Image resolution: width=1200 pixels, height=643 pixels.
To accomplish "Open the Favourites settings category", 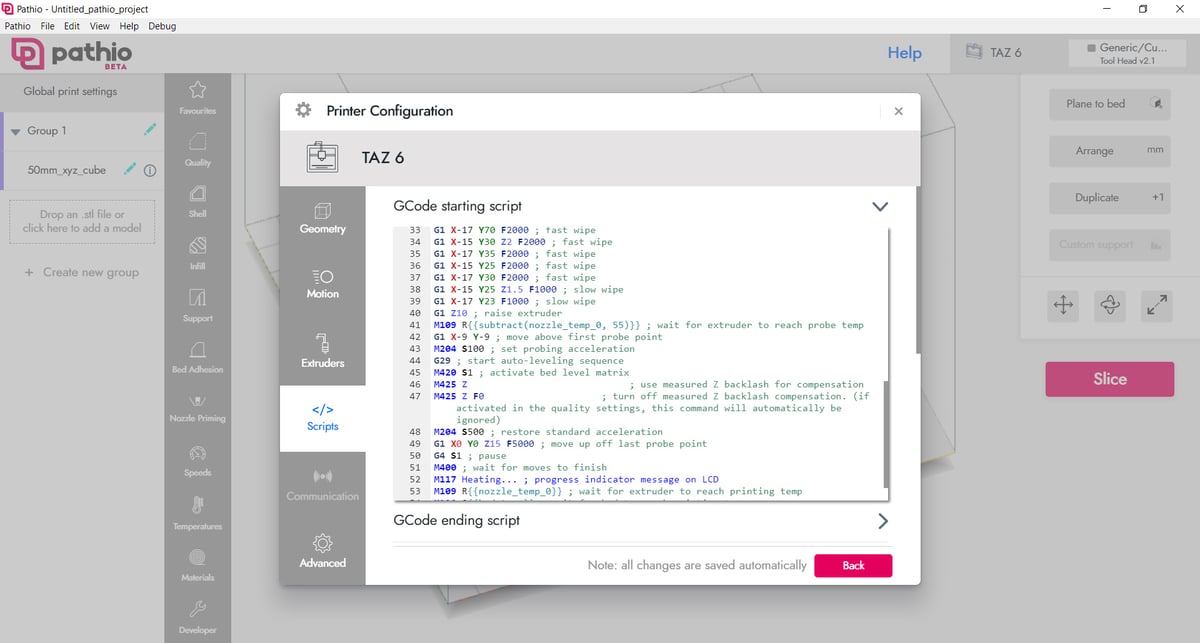I will [x=197, y=98].
